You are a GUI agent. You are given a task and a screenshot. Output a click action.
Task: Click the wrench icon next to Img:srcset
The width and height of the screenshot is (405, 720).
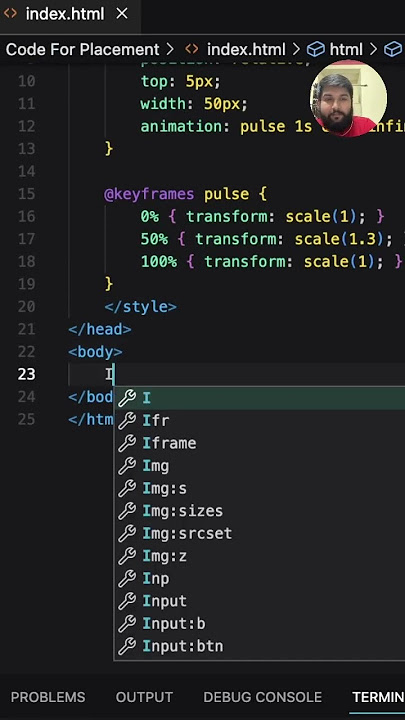click(127, 533)
